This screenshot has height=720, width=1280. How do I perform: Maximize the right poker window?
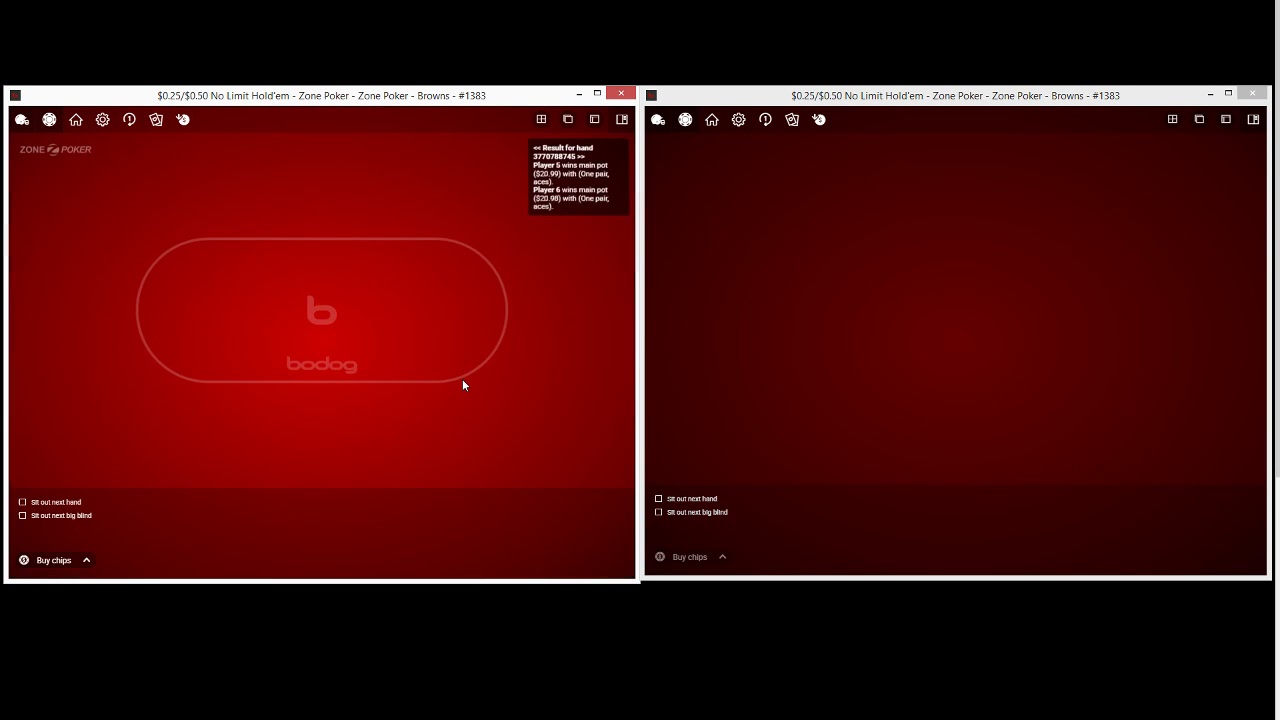point(1228,94)
